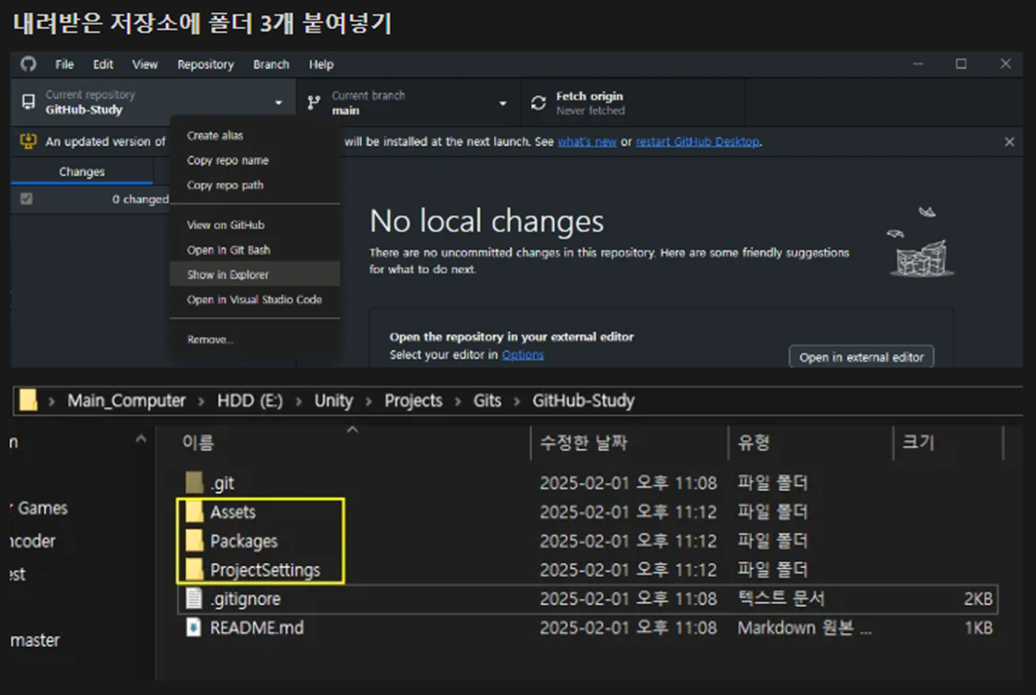Image resolution: width=1036 pixels, height=695 pixels.
Task: Click the chevron before Main_Computer in breadcrumb
Action: [x=52, y=401]
